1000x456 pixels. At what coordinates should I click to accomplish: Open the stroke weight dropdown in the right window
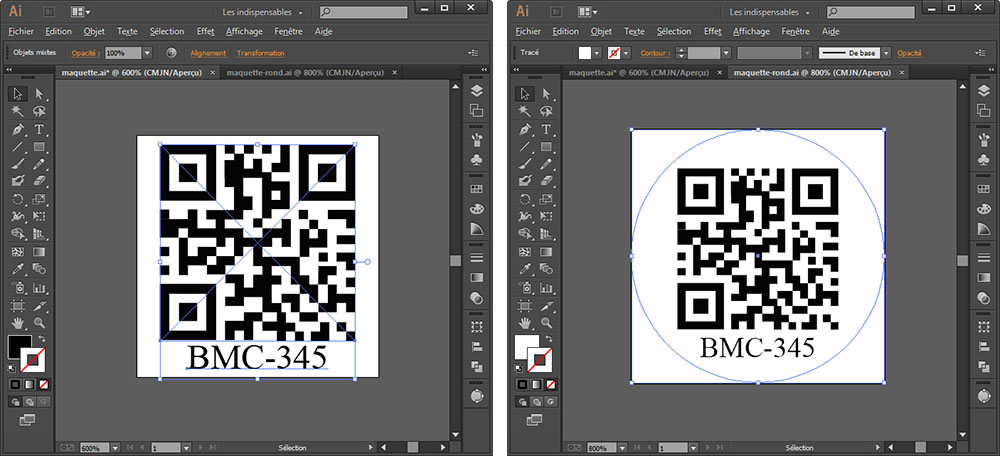click(x=725, y=53)
